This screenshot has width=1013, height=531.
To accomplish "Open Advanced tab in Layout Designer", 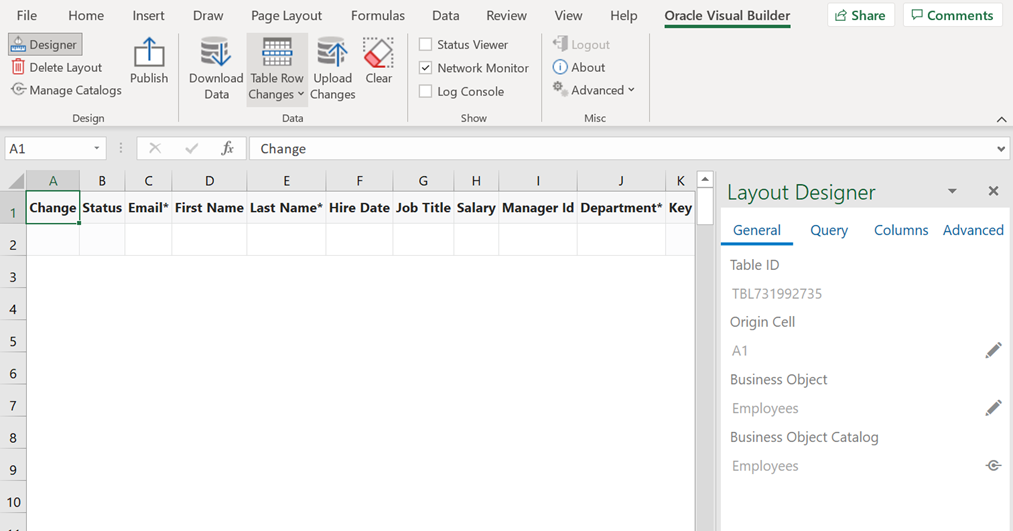I will click(x=973, y=230).
